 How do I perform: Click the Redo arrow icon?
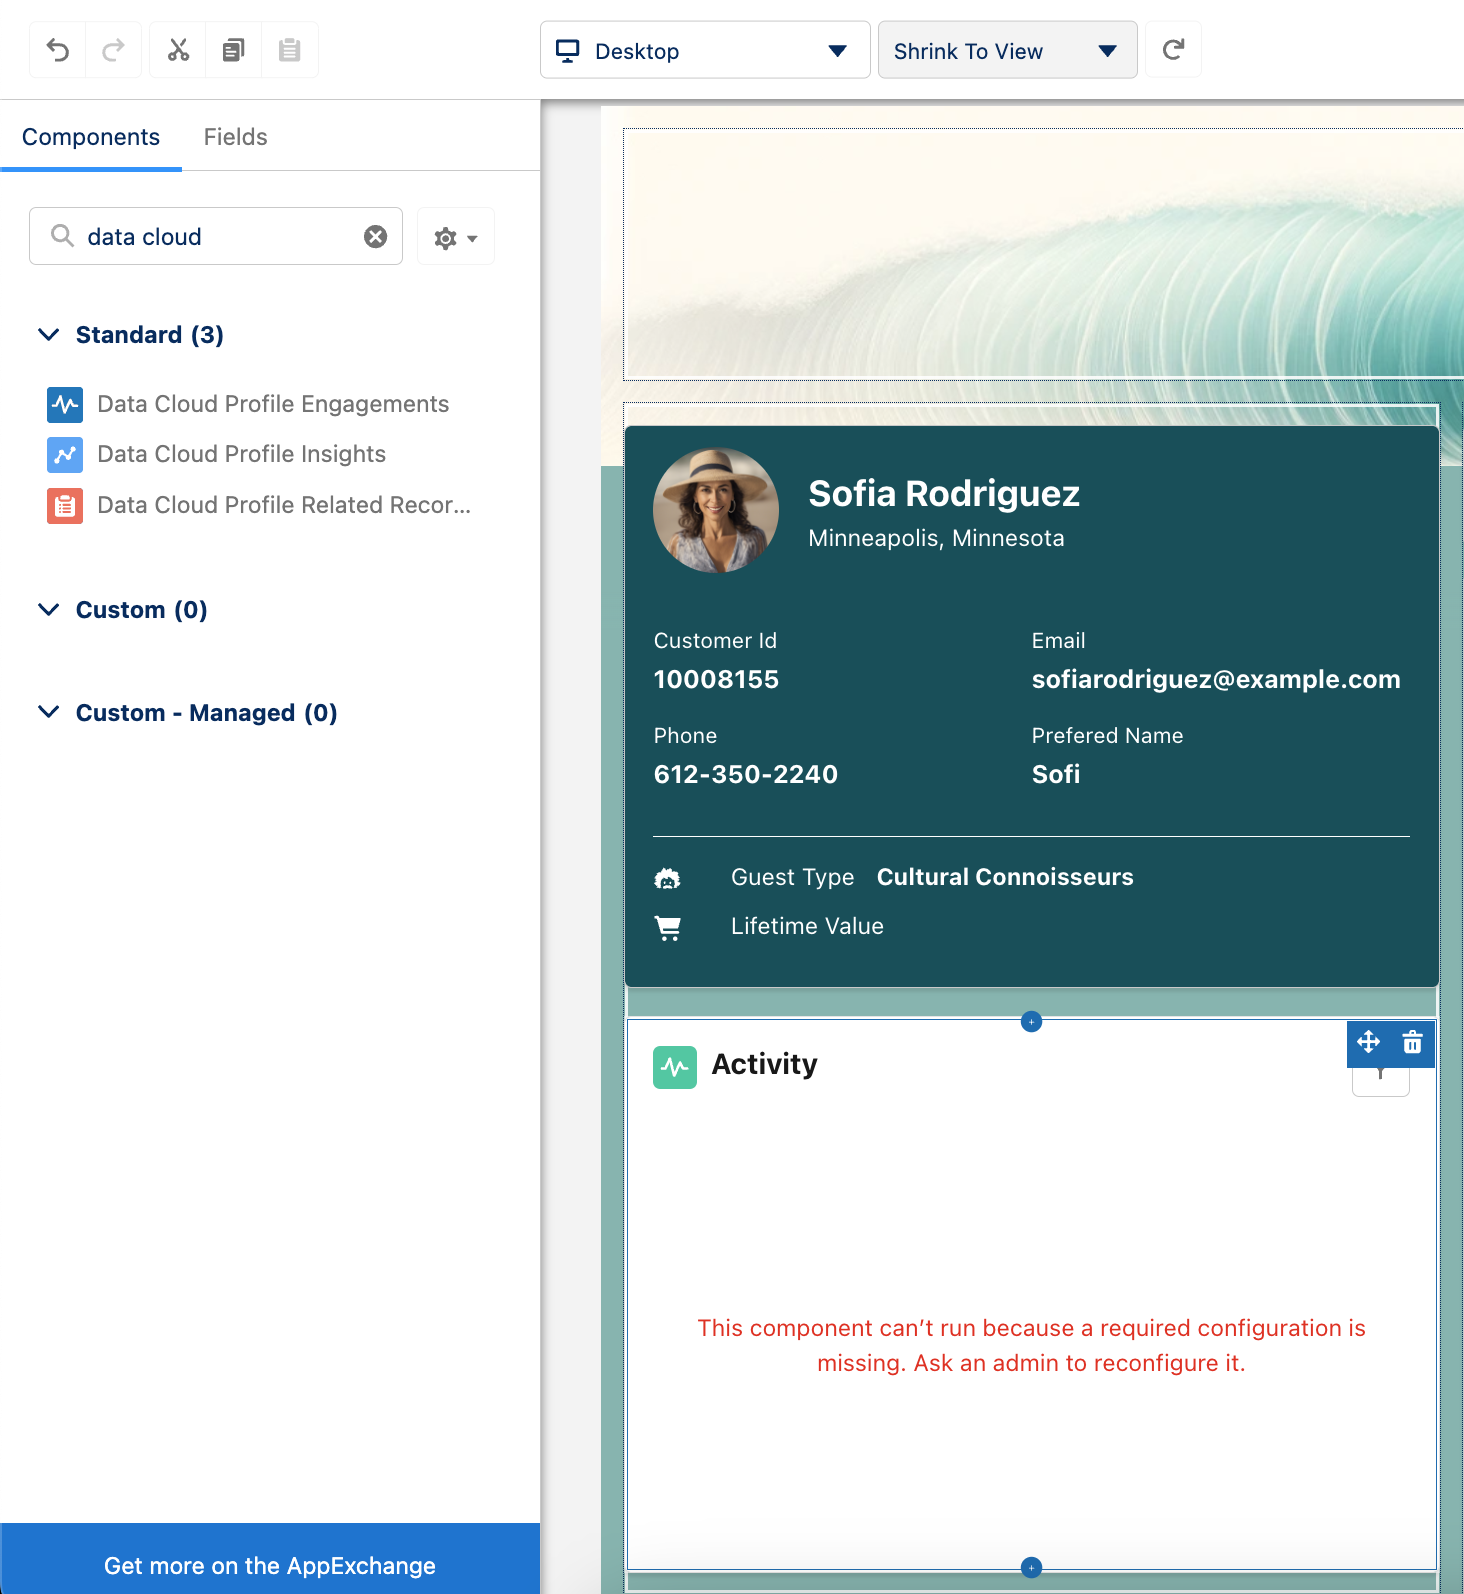click(x=114, y=50)
